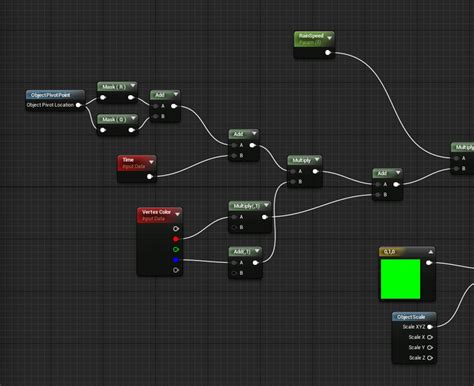474x386 pixels.
Task: Expand the Vertex Color node dropdown arrow
Action: (x=177, y=214)
